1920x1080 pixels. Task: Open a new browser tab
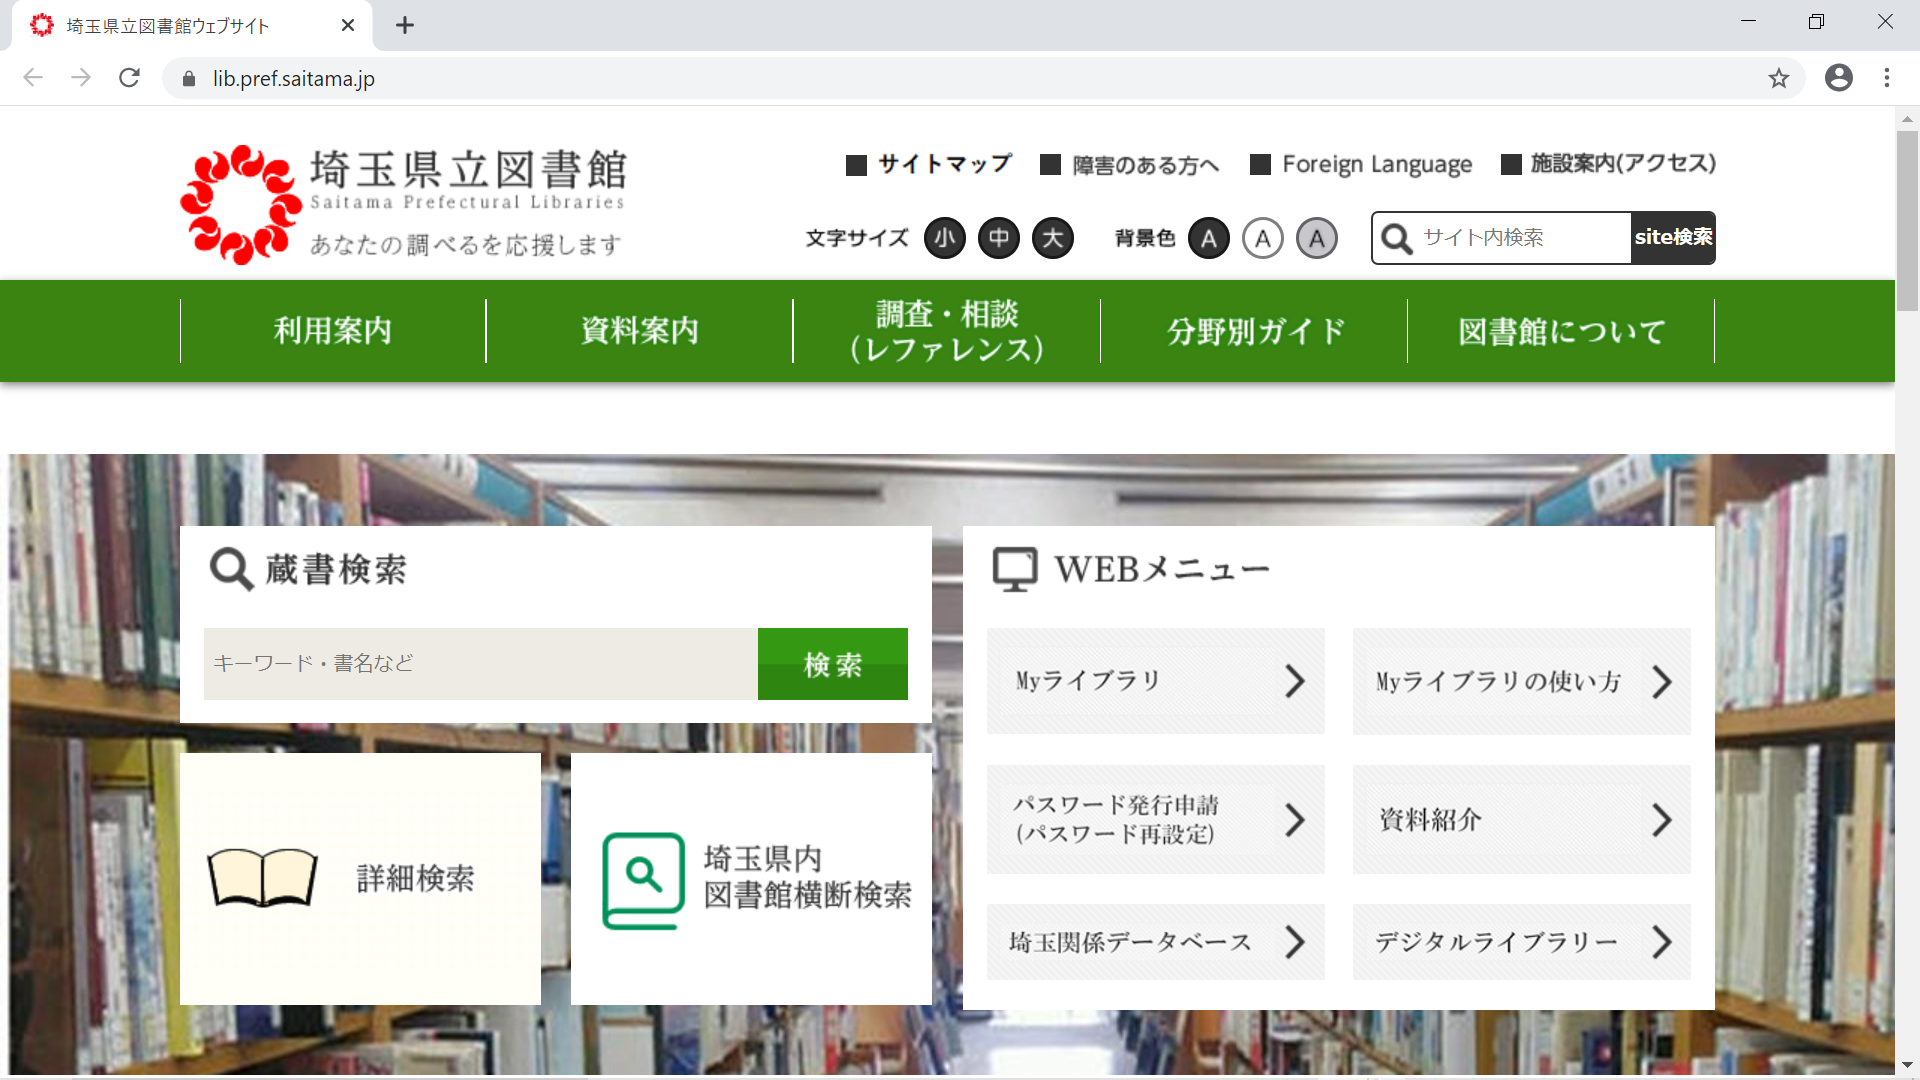(405, 25)
